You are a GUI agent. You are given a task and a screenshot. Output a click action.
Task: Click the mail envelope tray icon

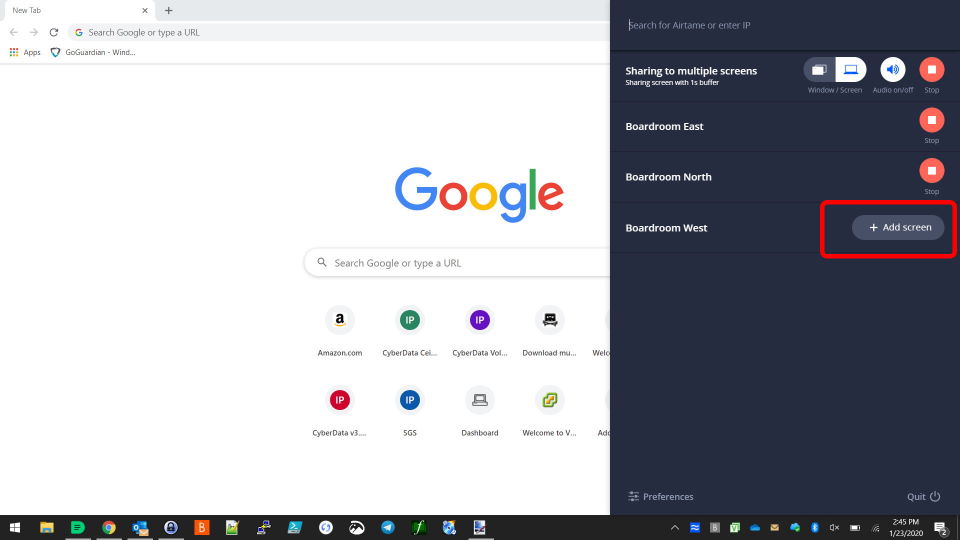(774, 528)
